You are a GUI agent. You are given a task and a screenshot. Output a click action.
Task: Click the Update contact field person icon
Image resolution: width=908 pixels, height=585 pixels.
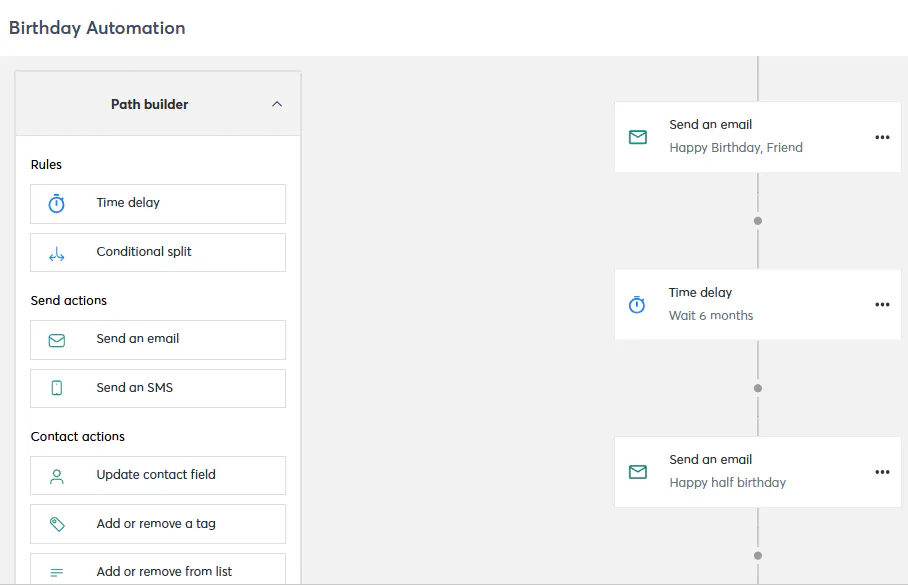tap(57, 476)
